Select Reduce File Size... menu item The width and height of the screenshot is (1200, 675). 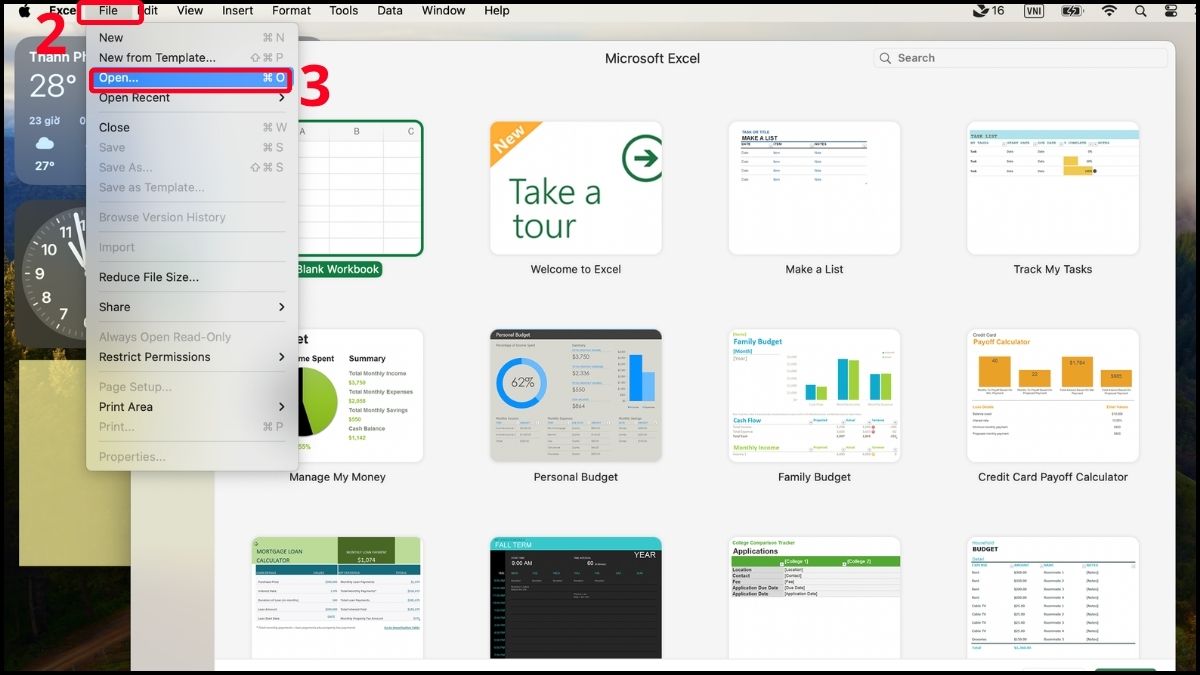(x=192, y=278)
